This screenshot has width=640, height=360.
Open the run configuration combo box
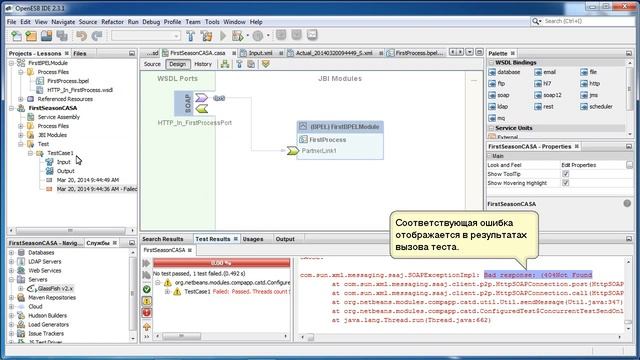pyautogui.click(x=146, y=36)
